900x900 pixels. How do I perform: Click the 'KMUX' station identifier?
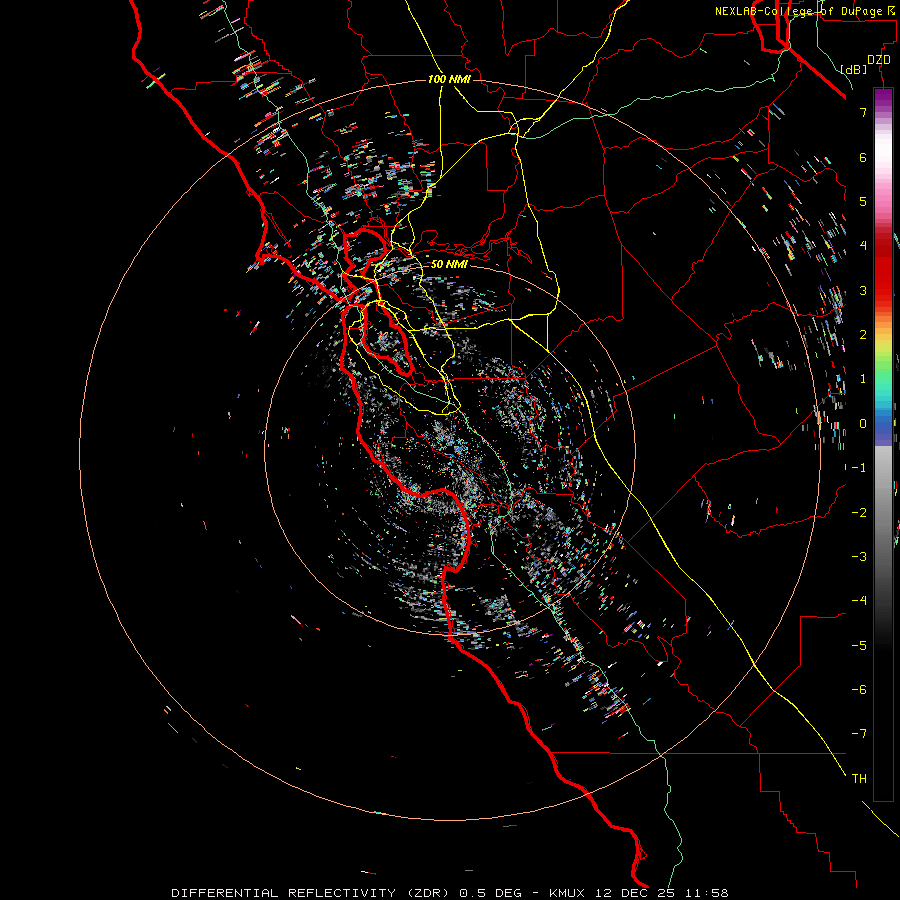(x=567, y=893)
